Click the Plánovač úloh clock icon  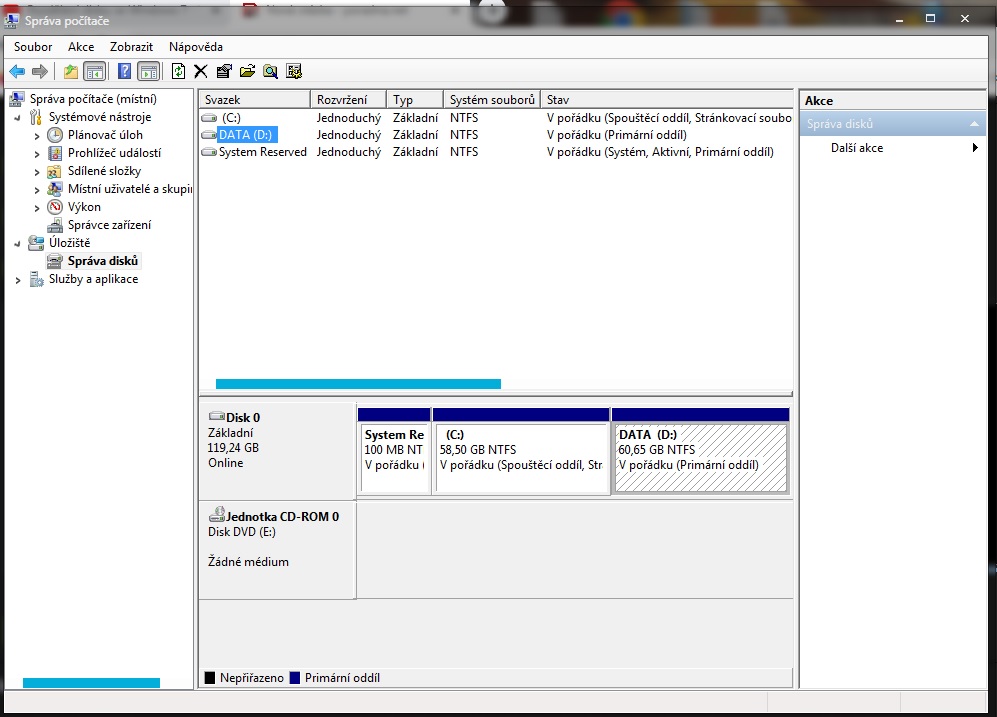[x=55, y=135]
